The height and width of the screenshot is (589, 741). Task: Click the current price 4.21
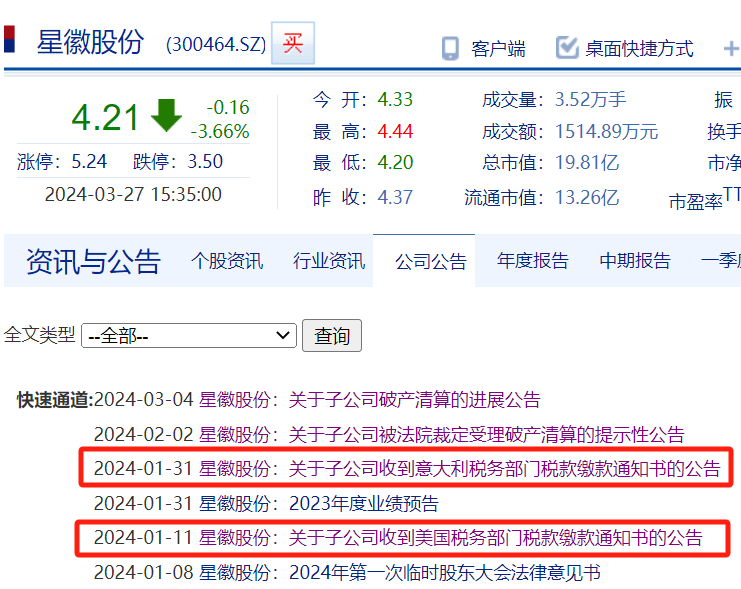point(105,117)
